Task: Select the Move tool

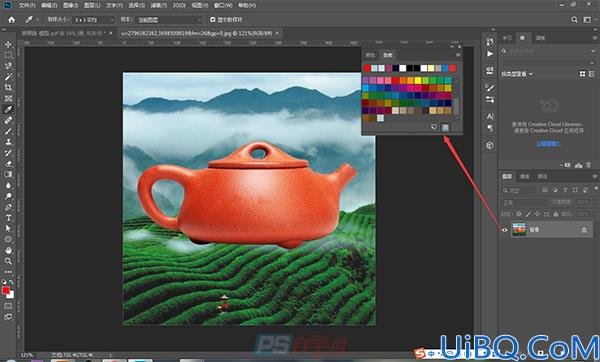Action: [x=8, y=44]
